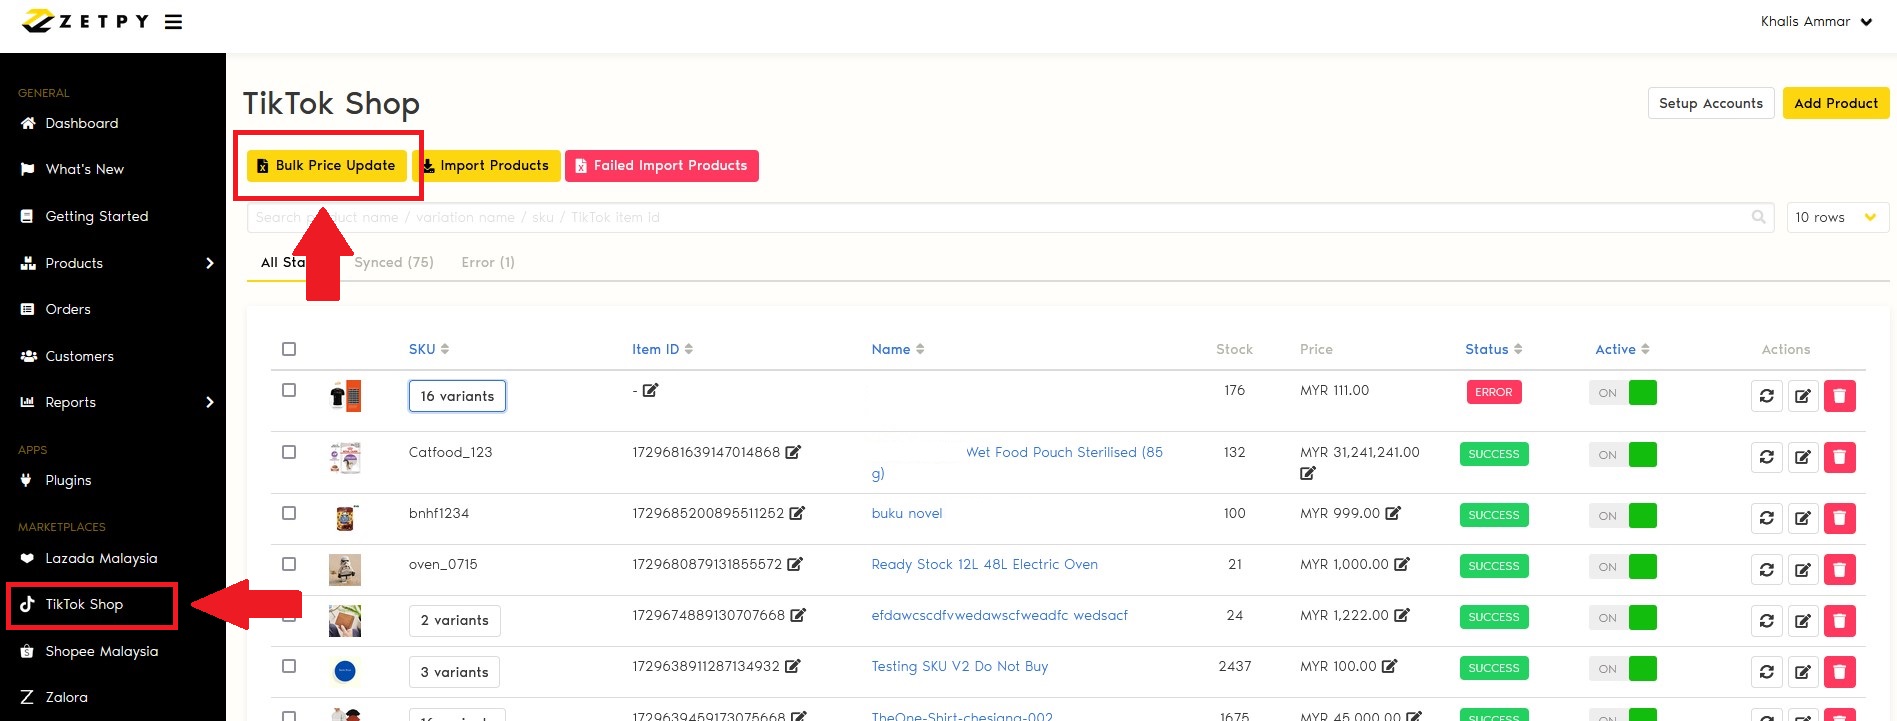Edit price MYR 999.00
Screen dimensions: 1897x721
tap(1393, 513)
